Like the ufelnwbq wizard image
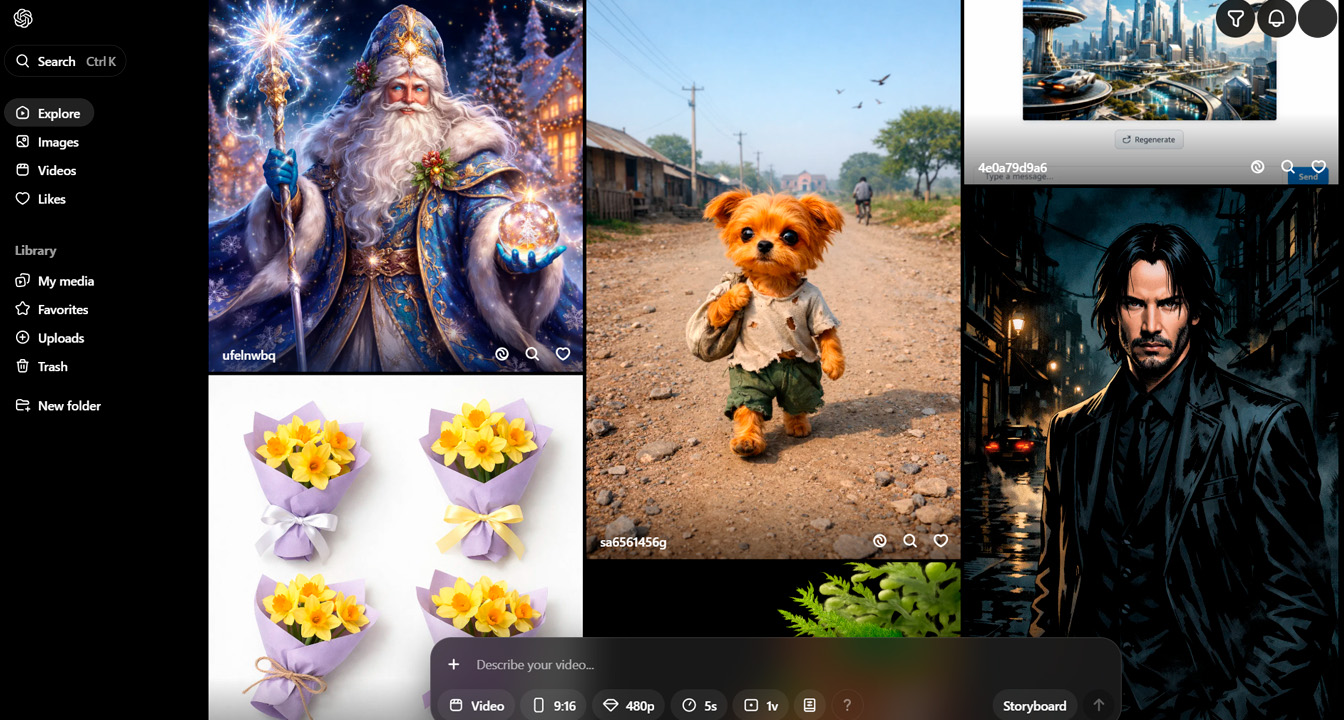 click(563, 354)
